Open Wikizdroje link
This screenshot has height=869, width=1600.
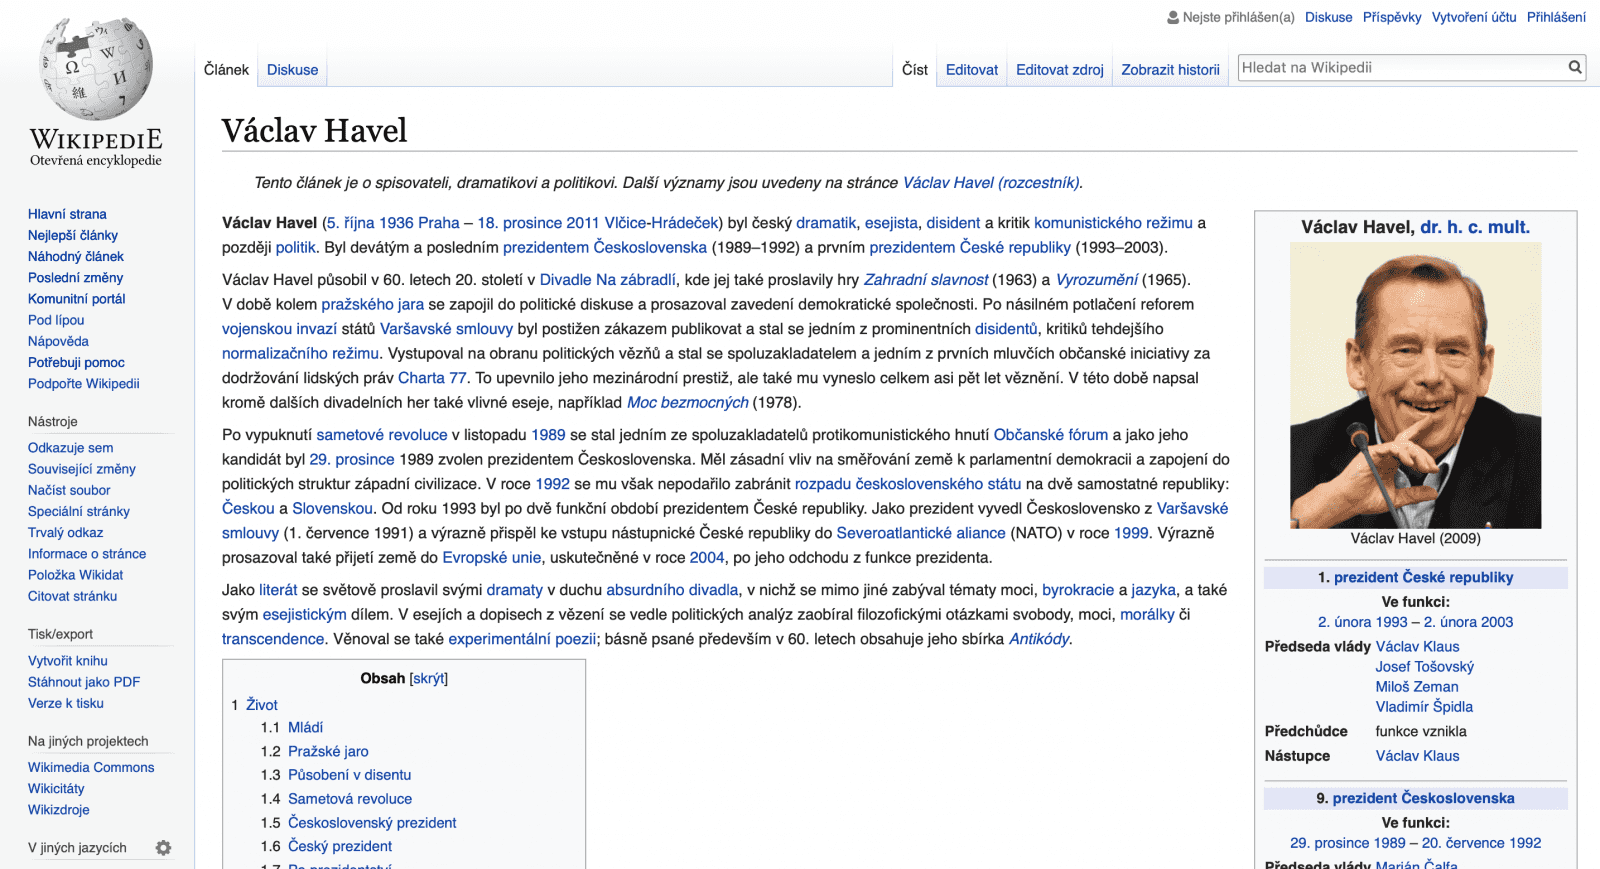click(59, 810)
